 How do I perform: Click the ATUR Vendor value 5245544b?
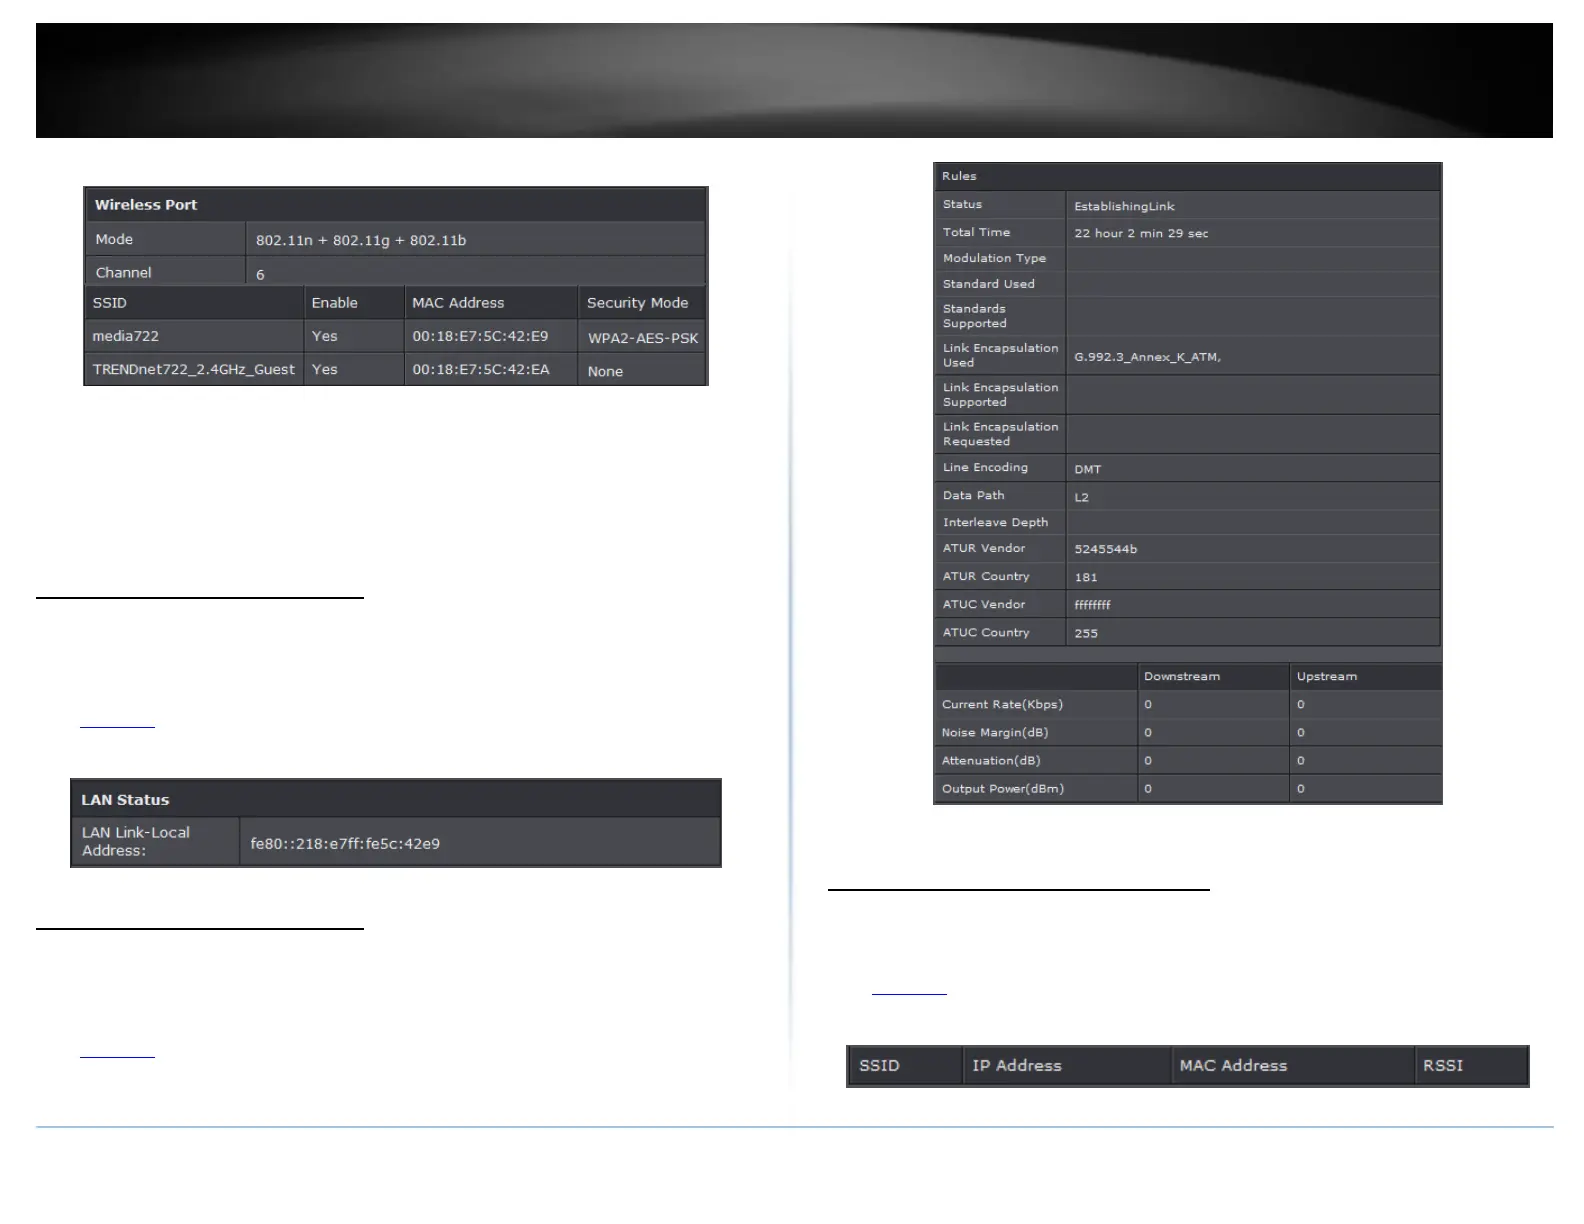point(1105,549)
